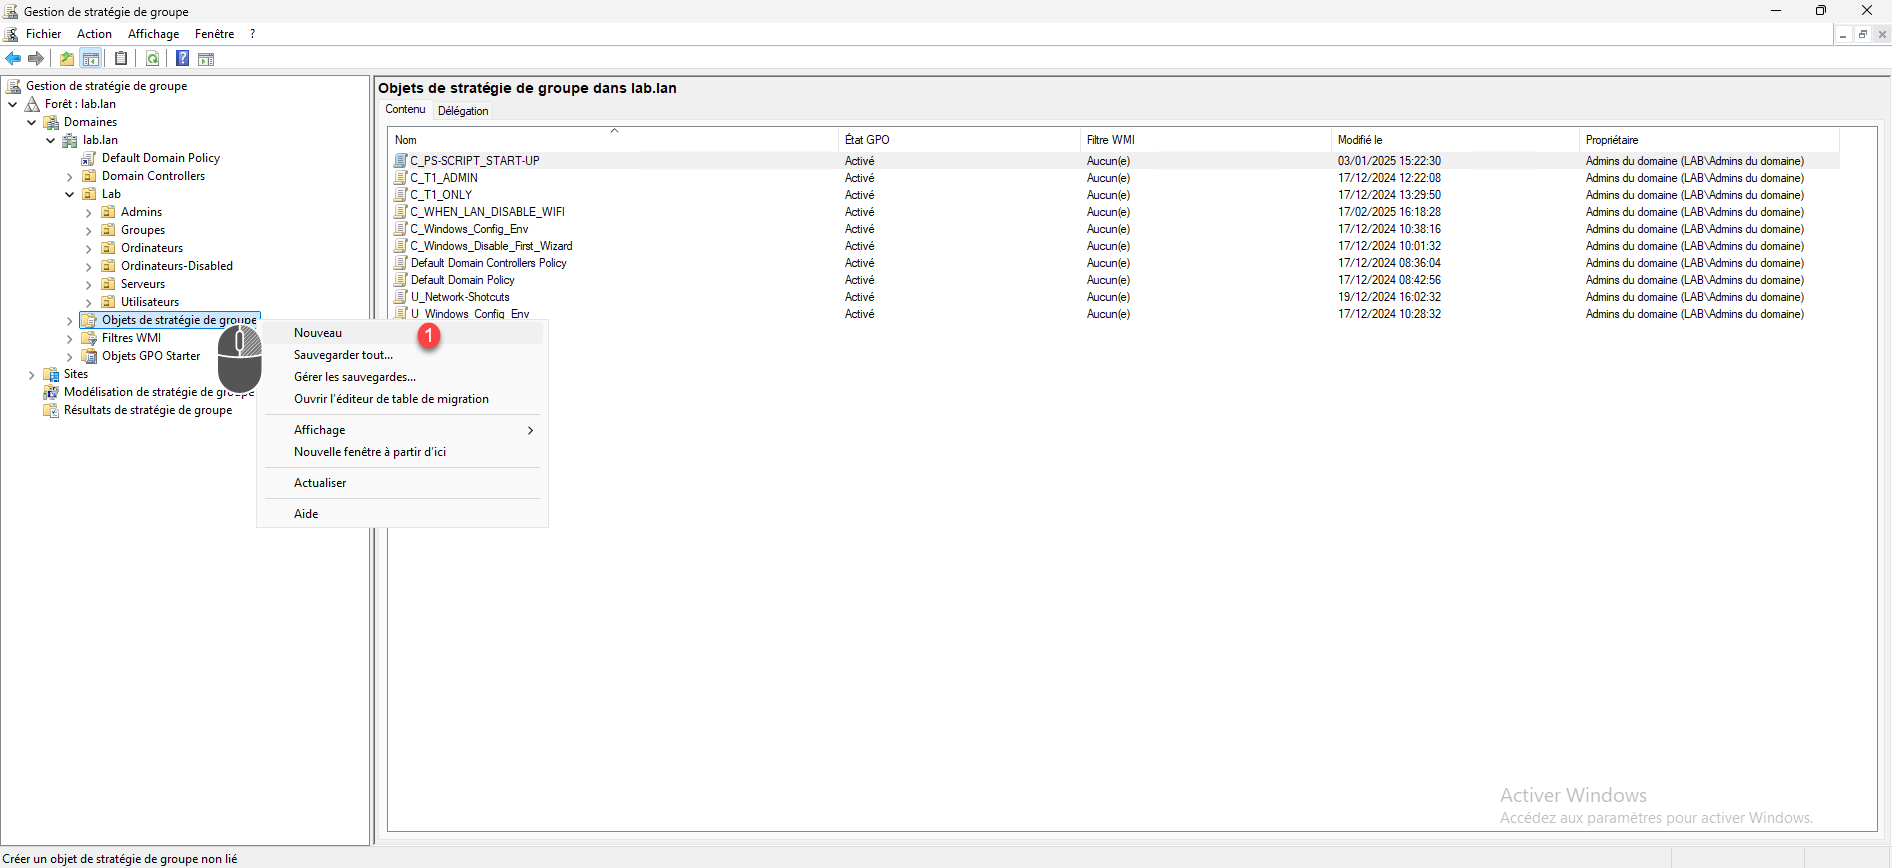The height and width of the screenshot is (868, 1892).
Task: Select the C_WHEN_LAN_DISABLE_WIFI list row
Action: pyautogui.click(x=487, y=212)
